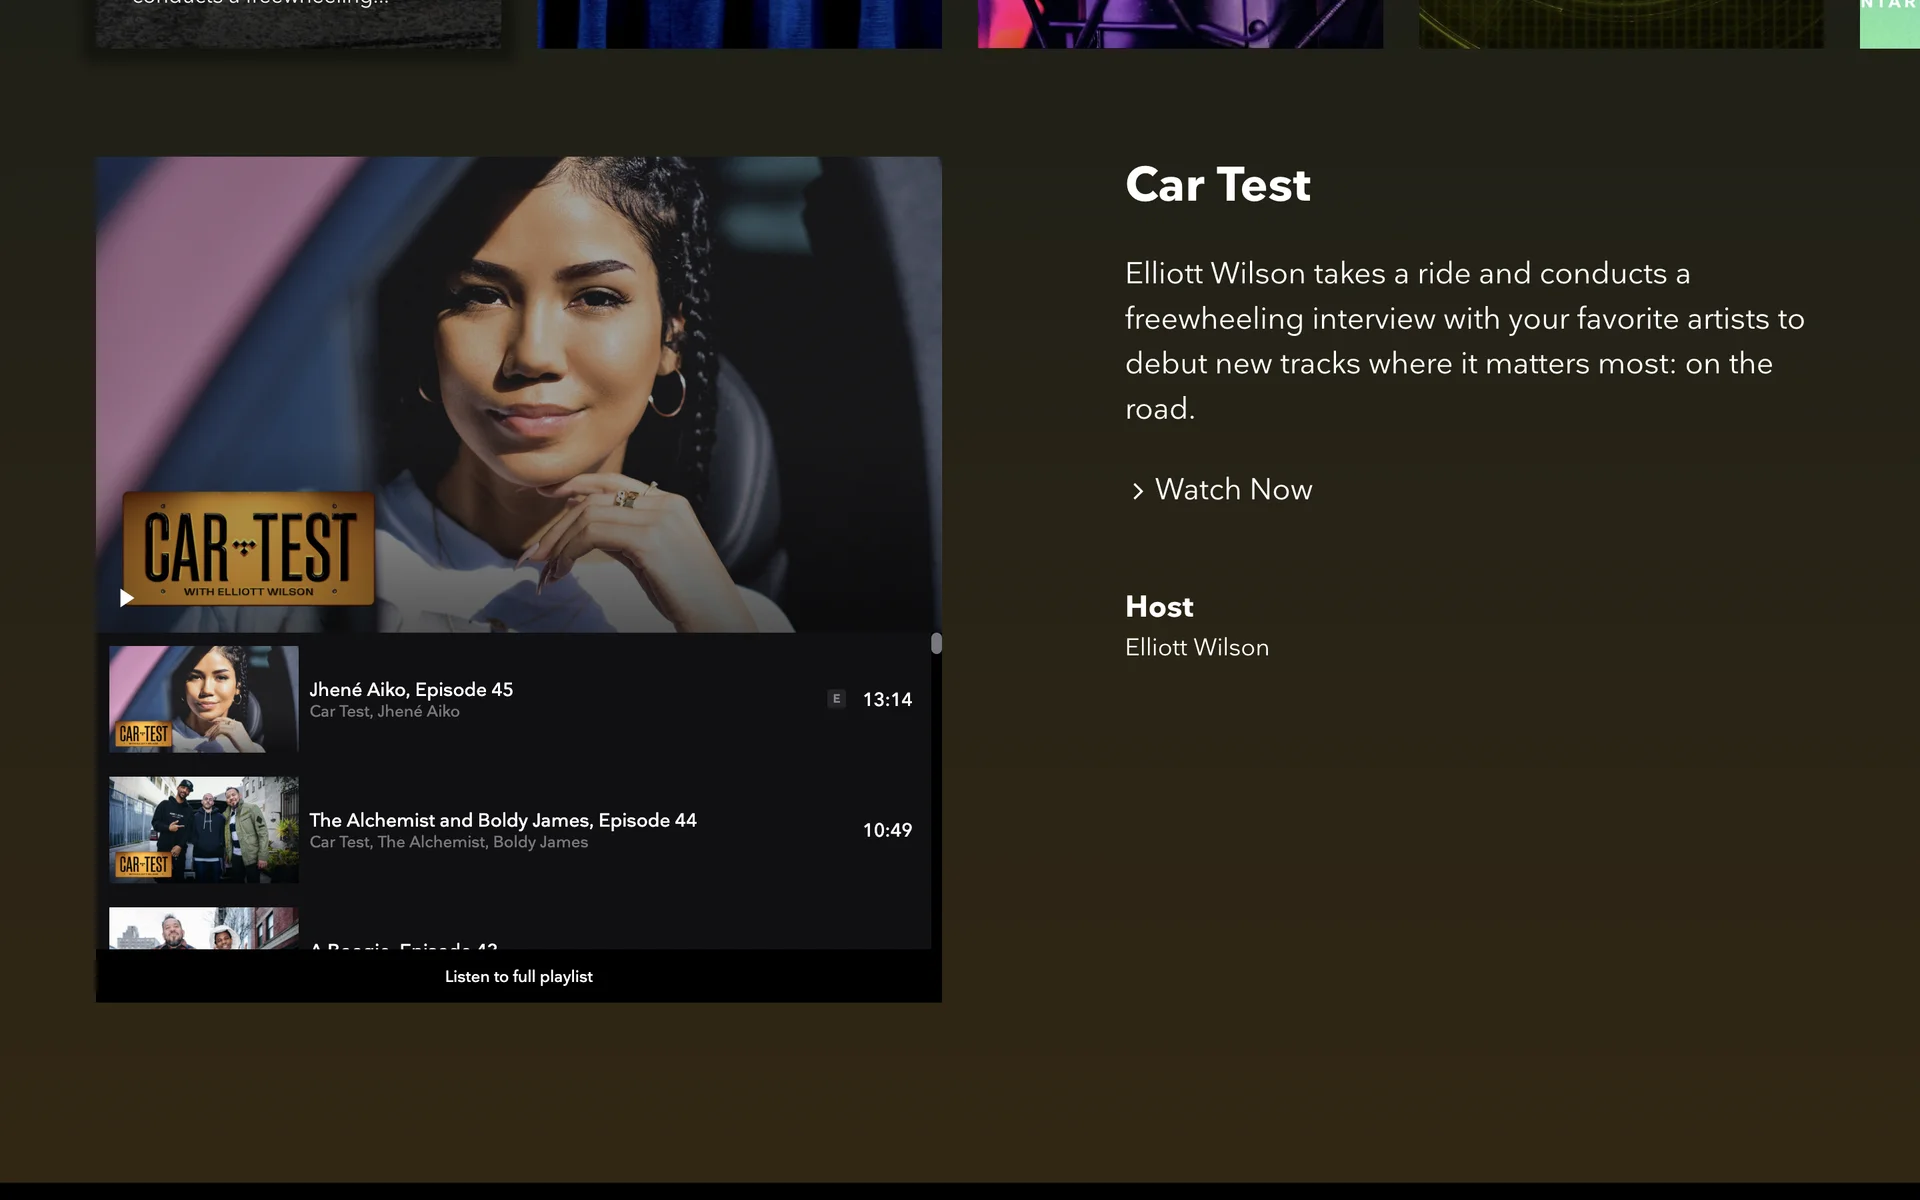
Task: Click the Car Test, Jhené Aiko subtitle
Action: (x=384, y=712)
